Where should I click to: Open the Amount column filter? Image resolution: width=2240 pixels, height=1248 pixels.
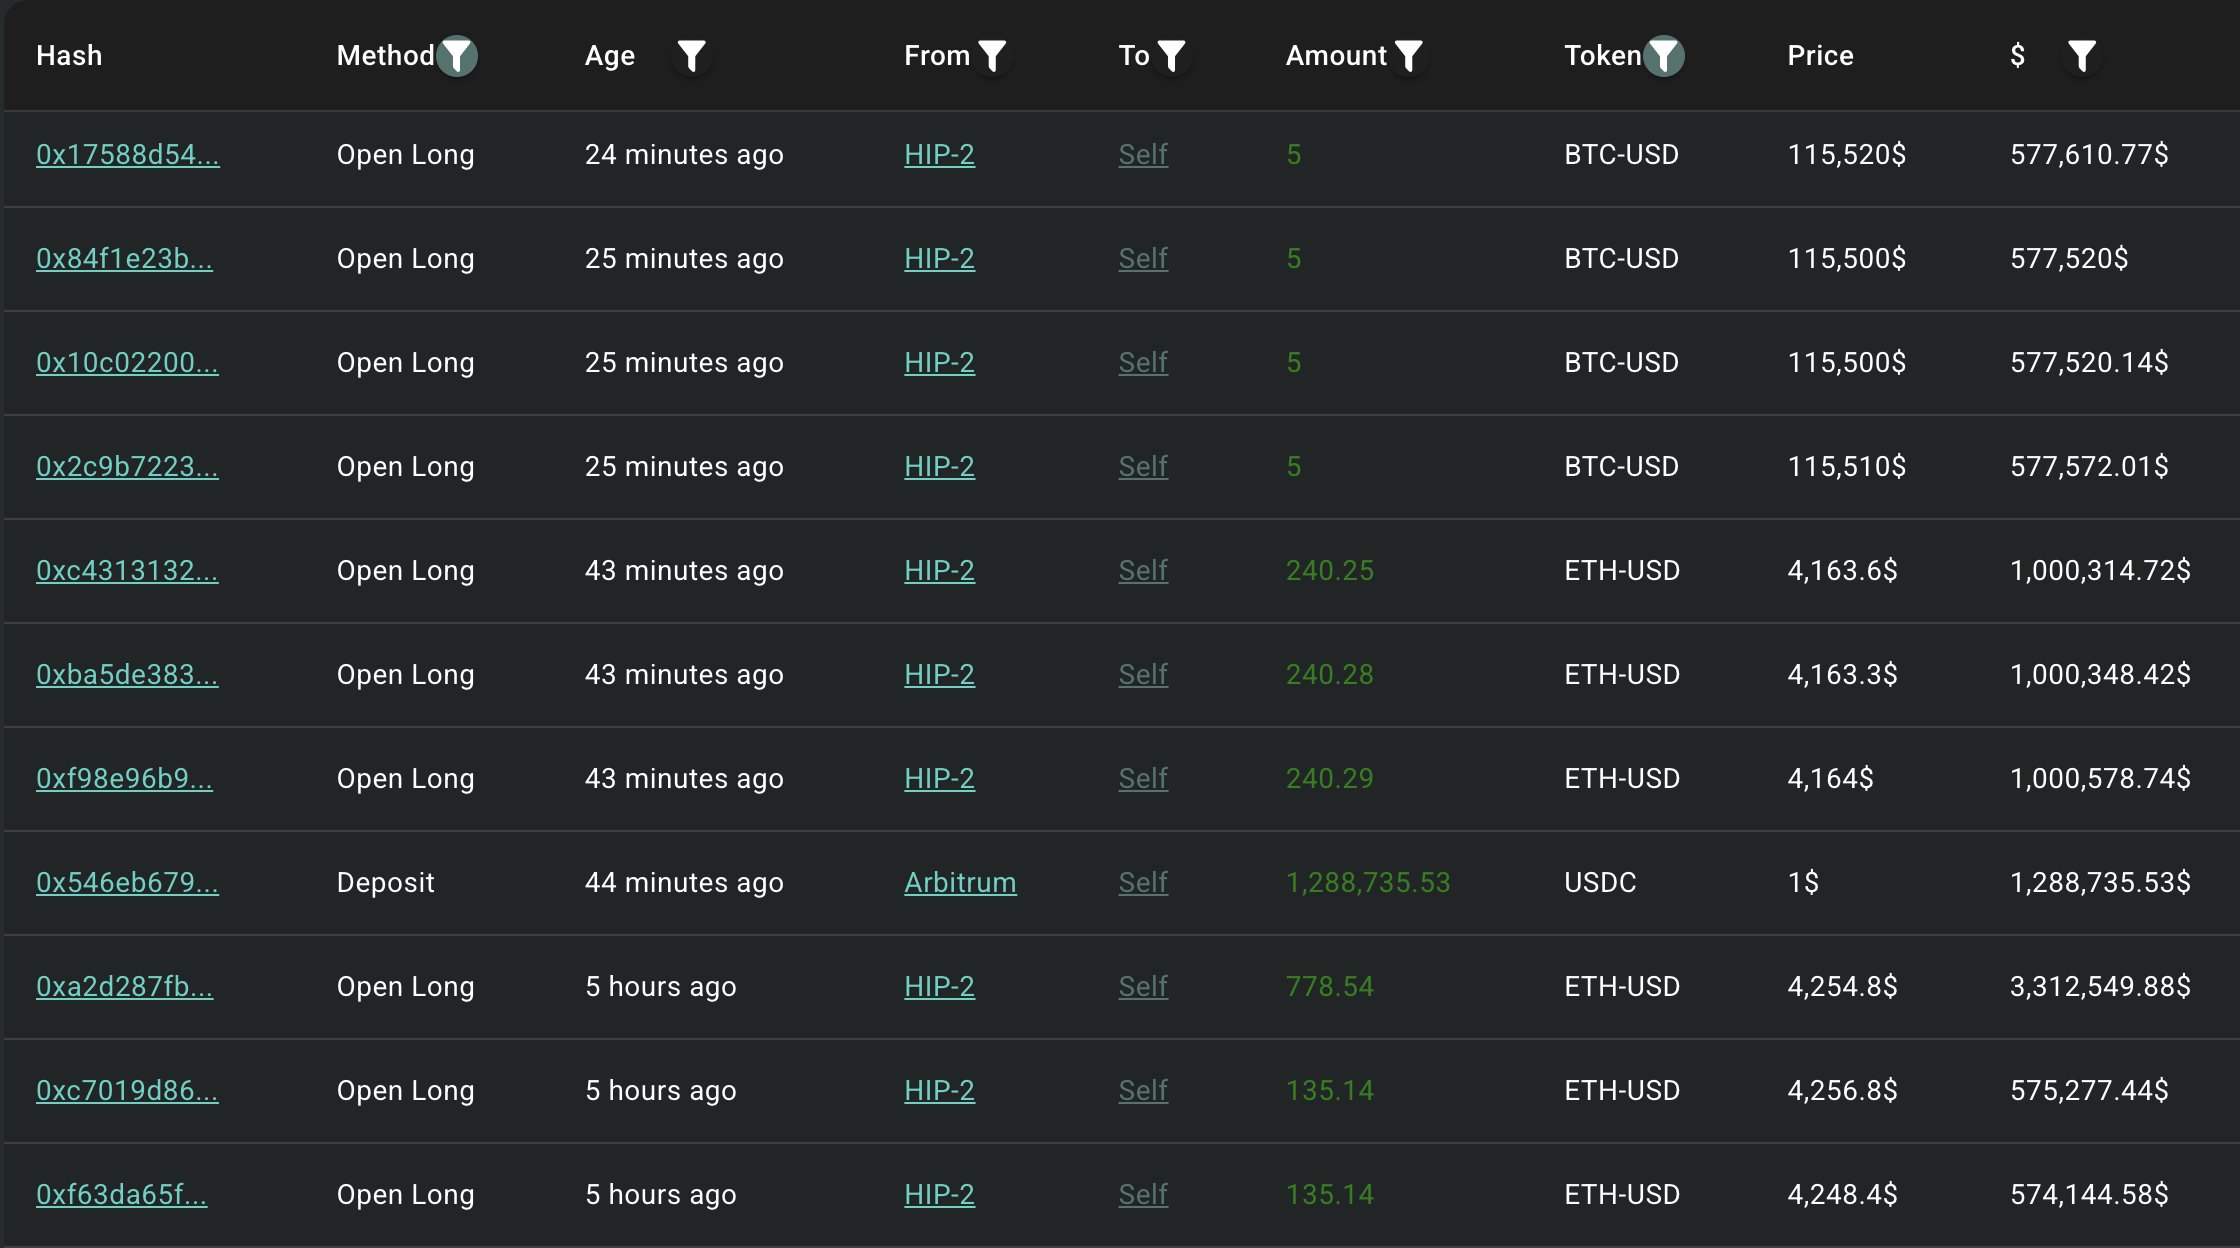1408,56
